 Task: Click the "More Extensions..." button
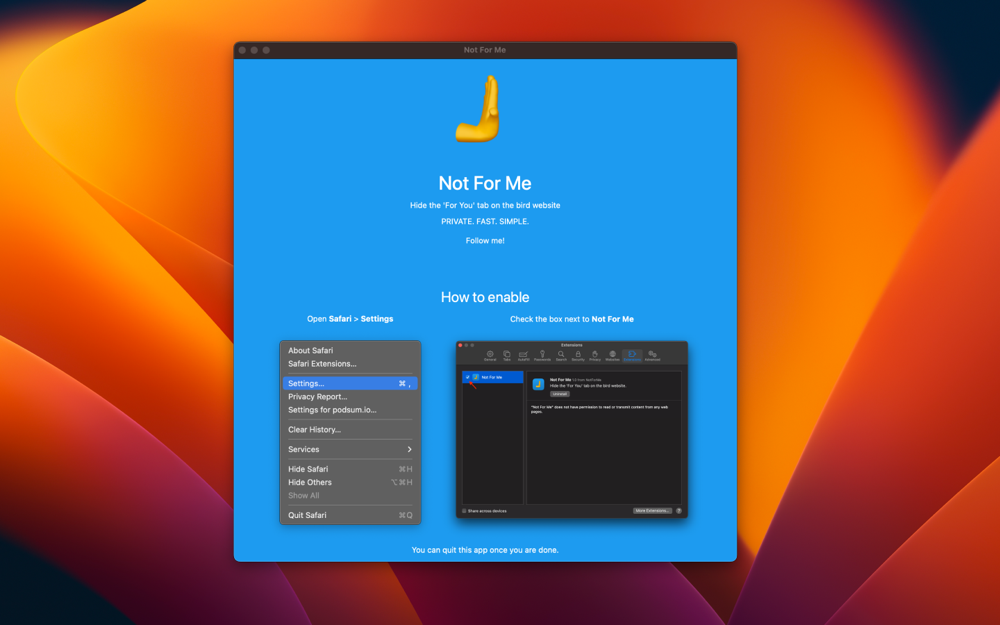coord(652,511)
